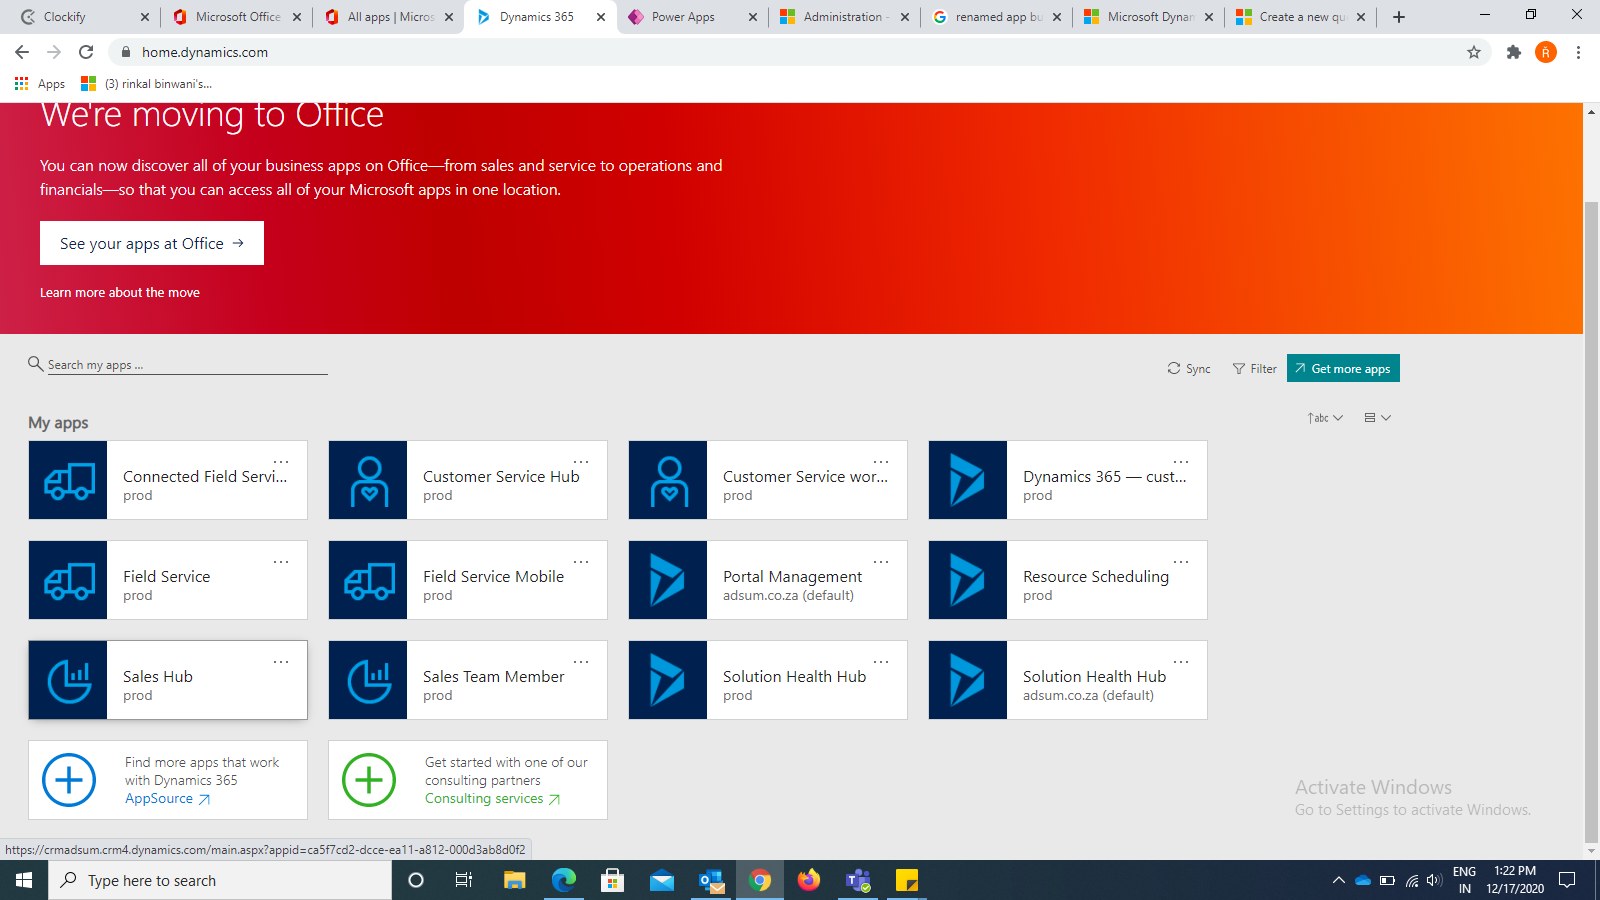Click See your apps at Office button
Image resolution: width=1600 pixels, height=900 pixels.
coord(152,243)
